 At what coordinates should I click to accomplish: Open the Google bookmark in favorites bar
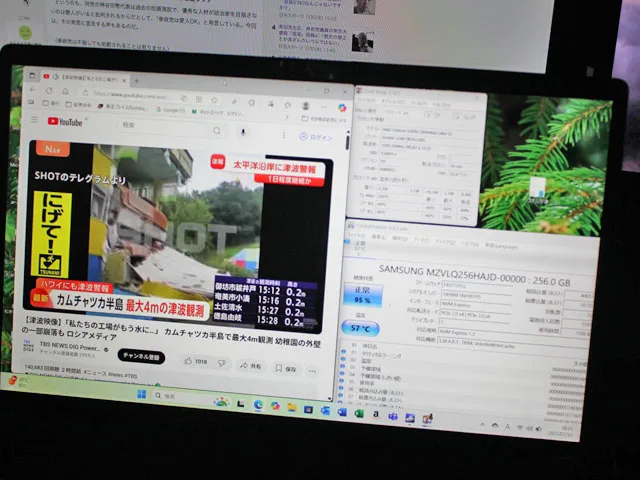(x=171, y=110)
